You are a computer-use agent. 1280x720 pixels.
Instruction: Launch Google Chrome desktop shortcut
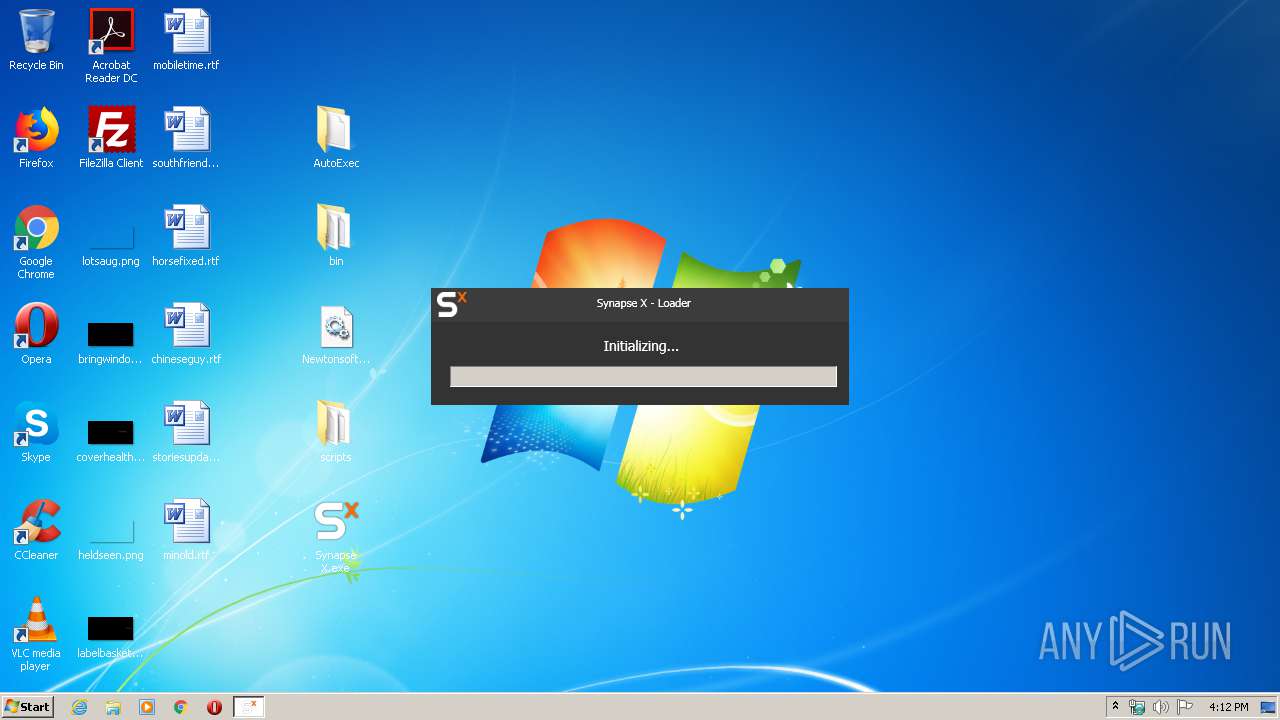tap(36, 242)
